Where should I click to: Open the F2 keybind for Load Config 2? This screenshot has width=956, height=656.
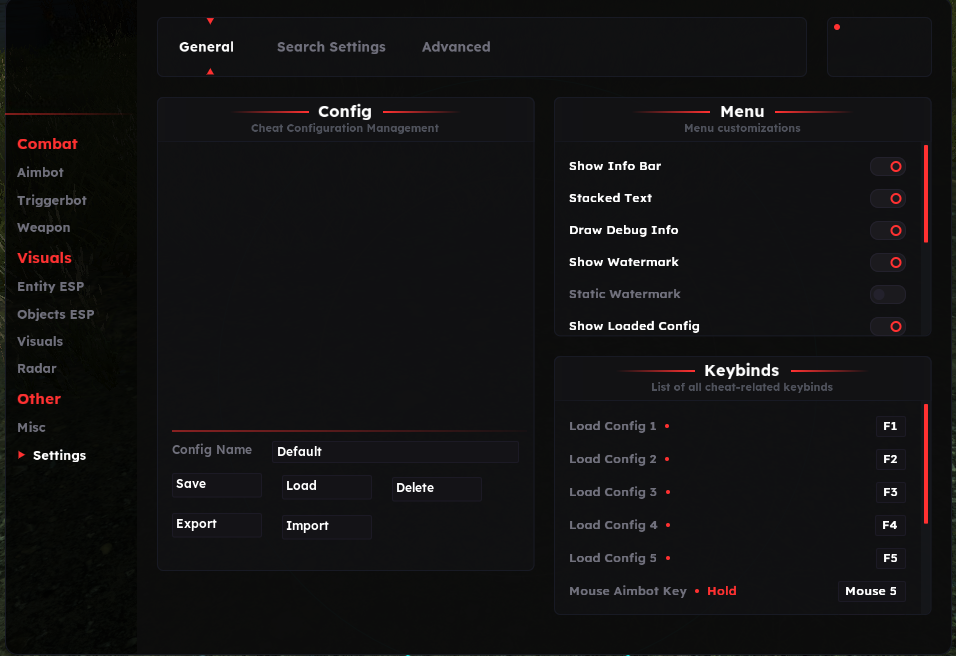pos(890,460)
